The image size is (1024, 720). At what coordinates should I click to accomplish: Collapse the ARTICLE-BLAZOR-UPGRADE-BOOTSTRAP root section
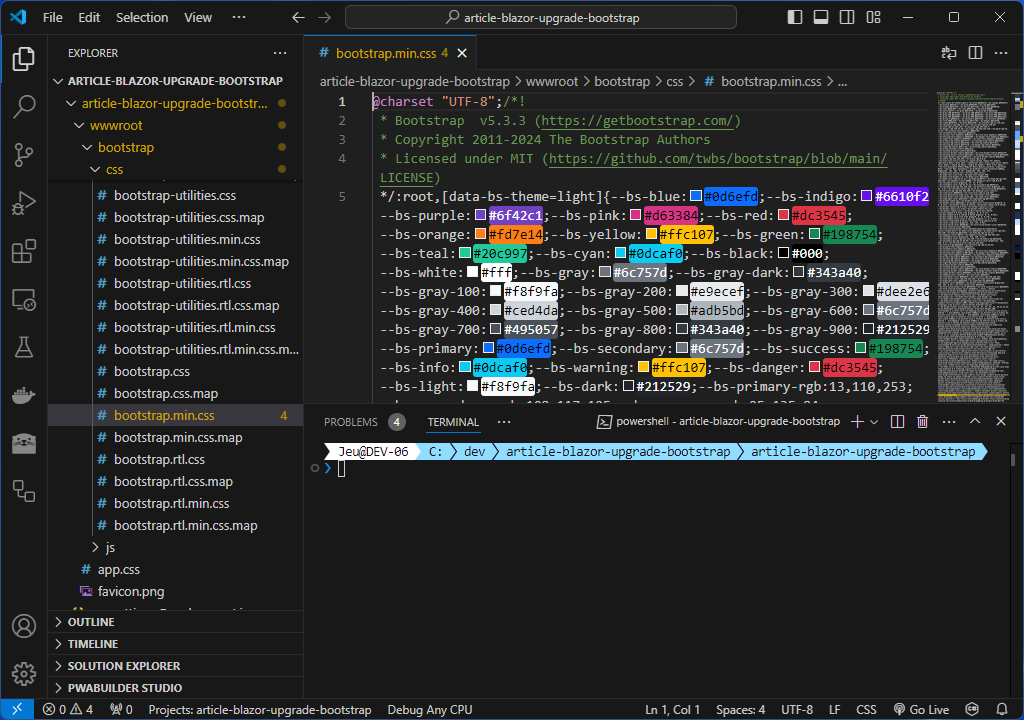coord(174,81)
